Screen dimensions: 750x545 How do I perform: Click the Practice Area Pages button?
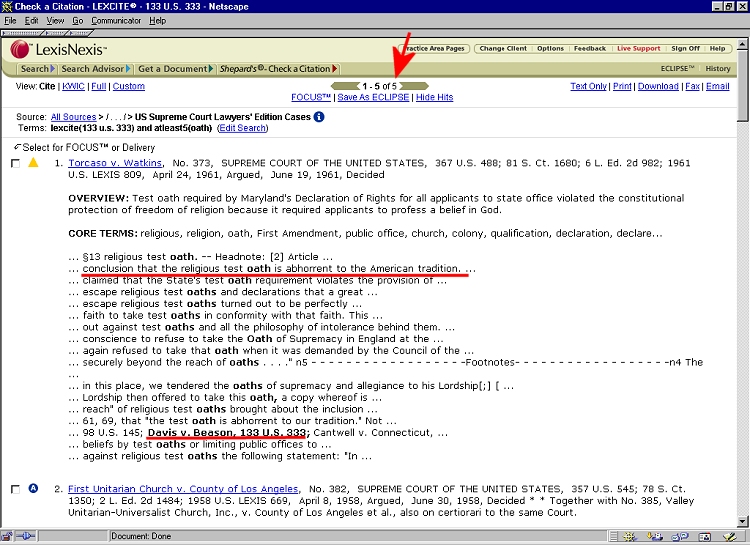434,49
